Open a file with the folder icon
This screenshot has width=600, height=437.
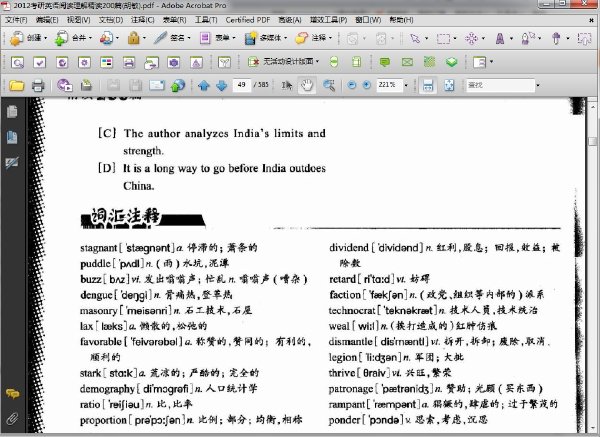click(x=16, y=85)
